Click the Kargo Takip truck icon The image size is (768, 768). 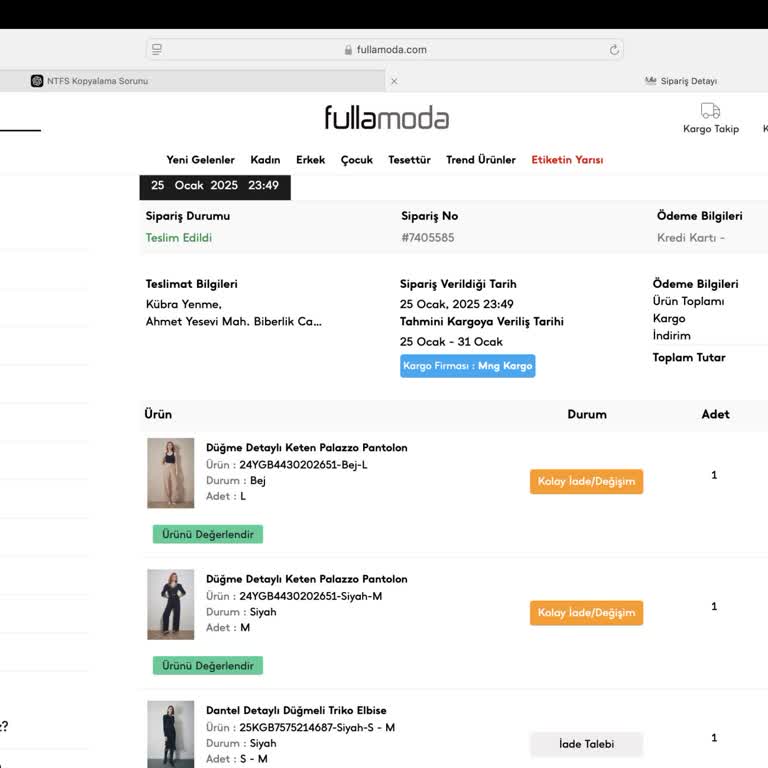click(x=710, y=111)
